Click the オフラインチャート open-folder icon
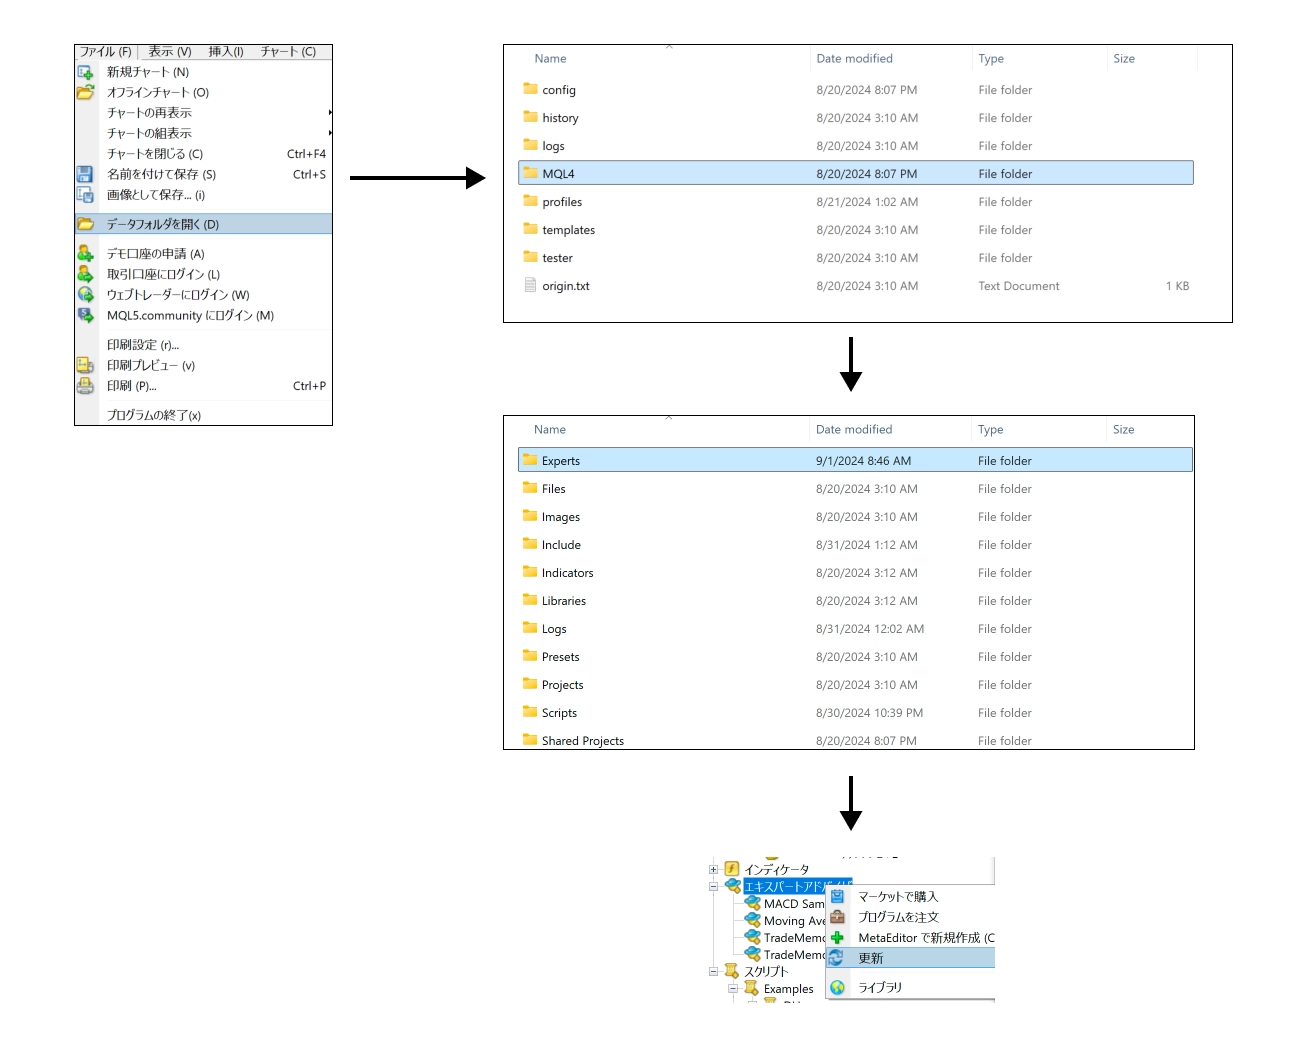 [85, 92]
